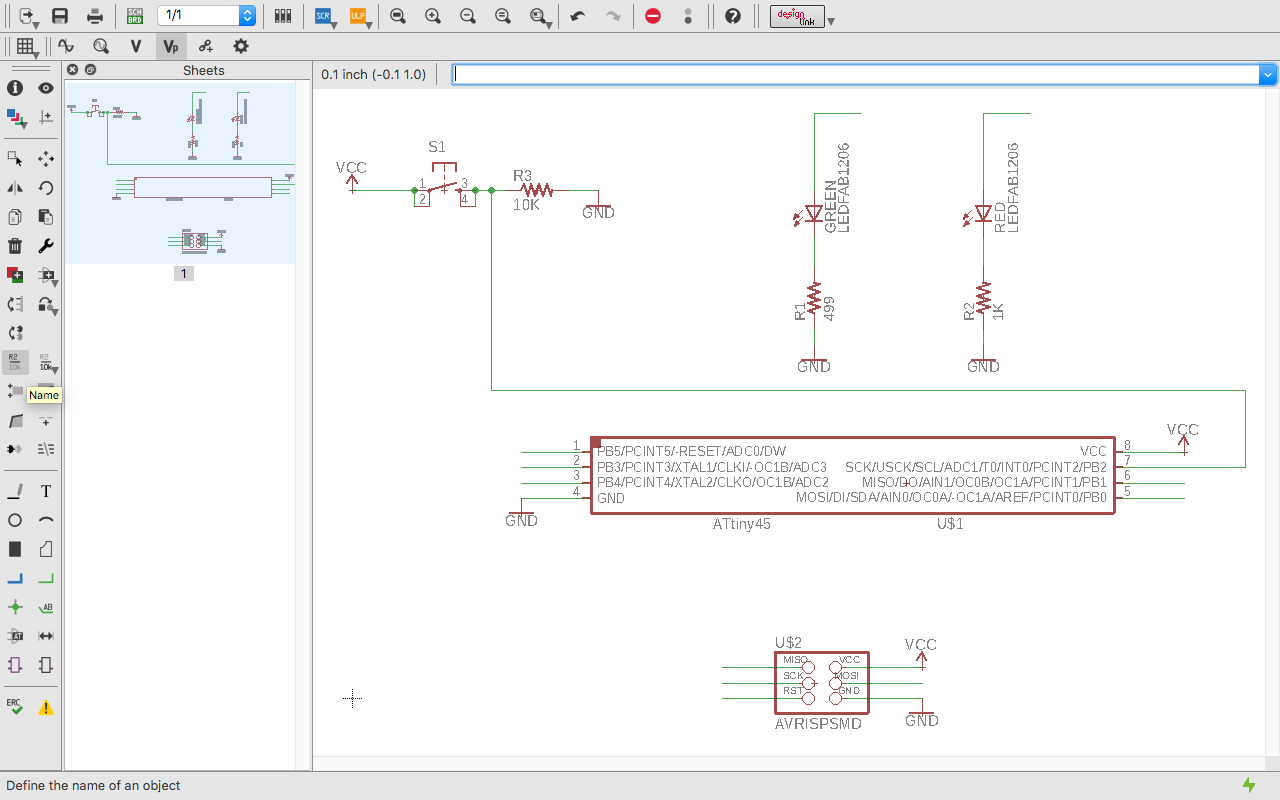Select the Change wrench tool

tap(45, 245)
